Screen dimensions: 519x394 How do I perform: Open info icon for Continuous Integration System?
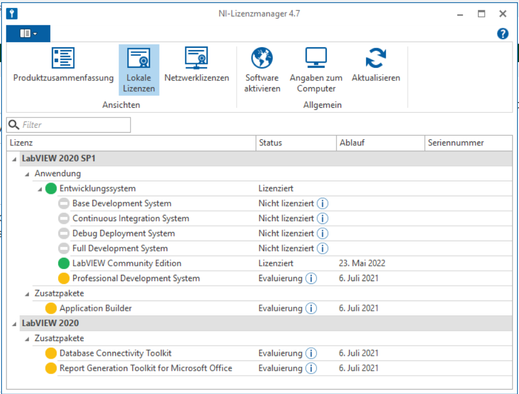click(322, 218)
